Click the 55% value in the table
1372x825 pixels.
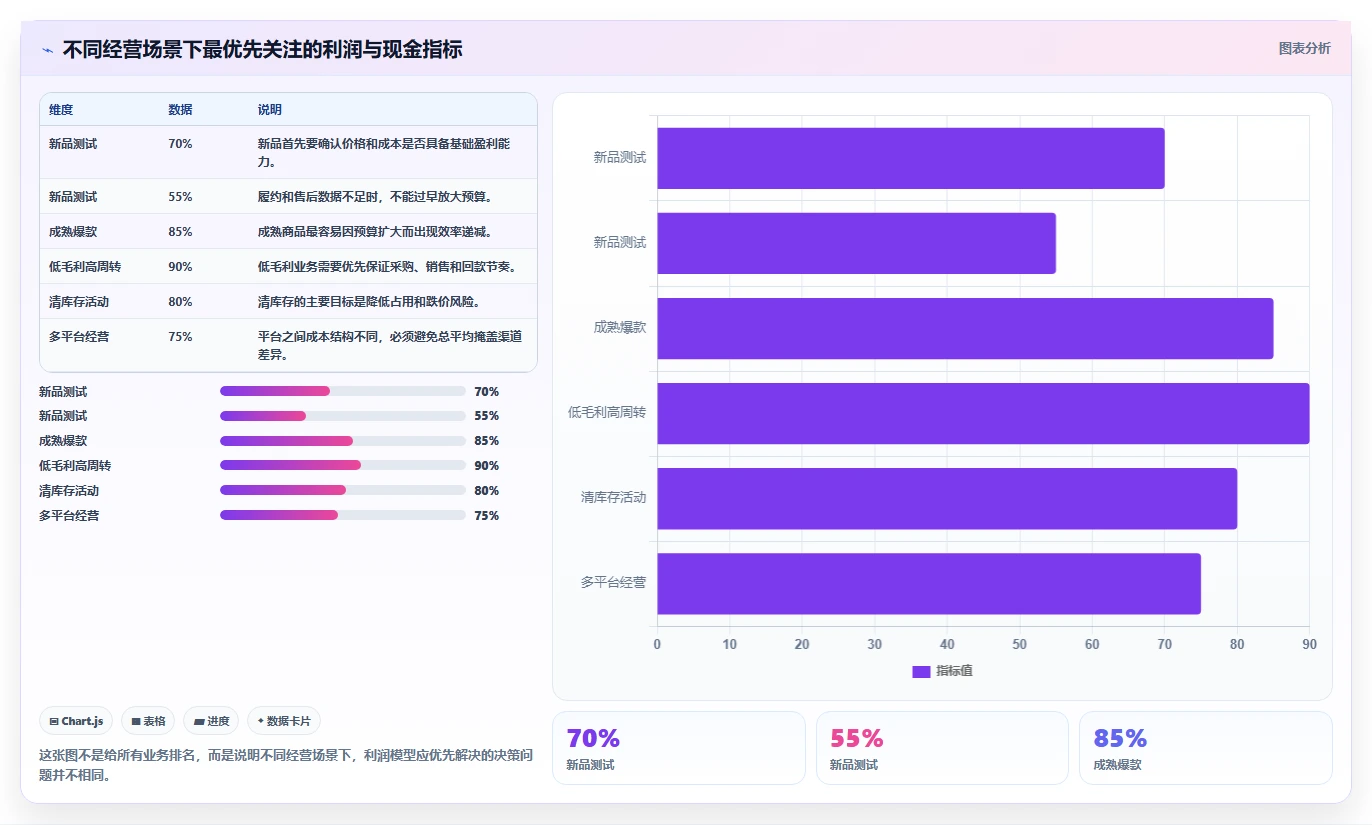pos(180,197)
